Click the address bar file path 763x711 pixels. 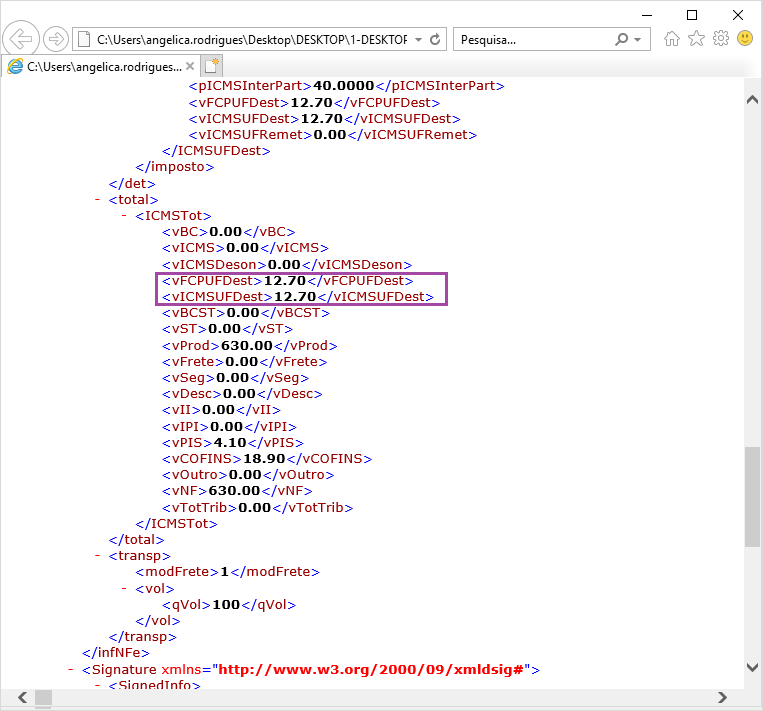pos(250,39)
